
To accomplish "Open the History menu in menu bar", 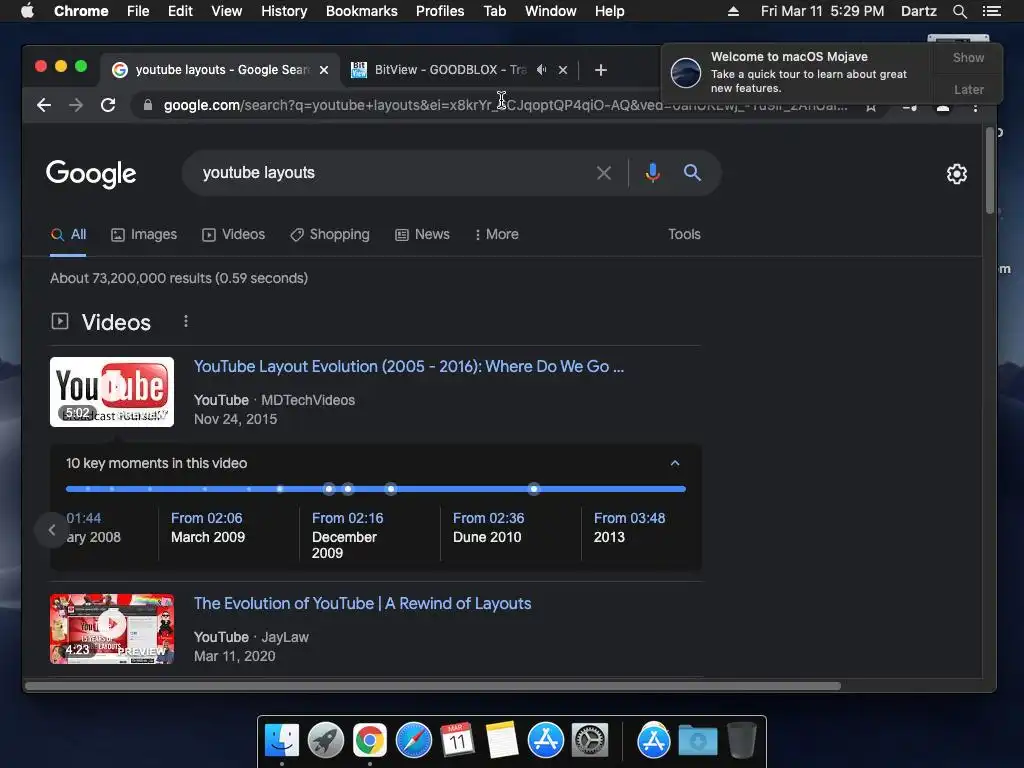I will [x=284, y=11].
